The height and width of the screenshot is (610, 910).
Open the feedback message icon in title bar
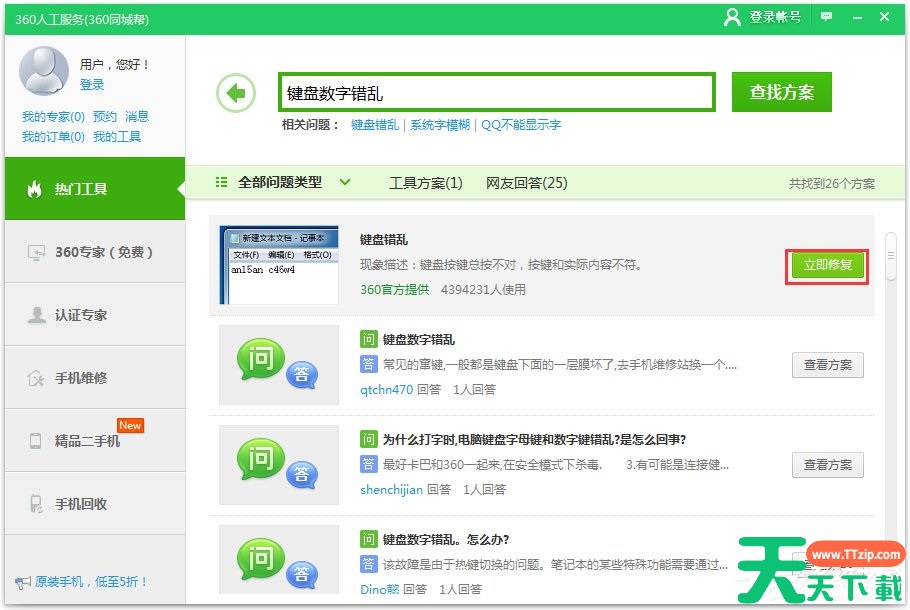826,17
